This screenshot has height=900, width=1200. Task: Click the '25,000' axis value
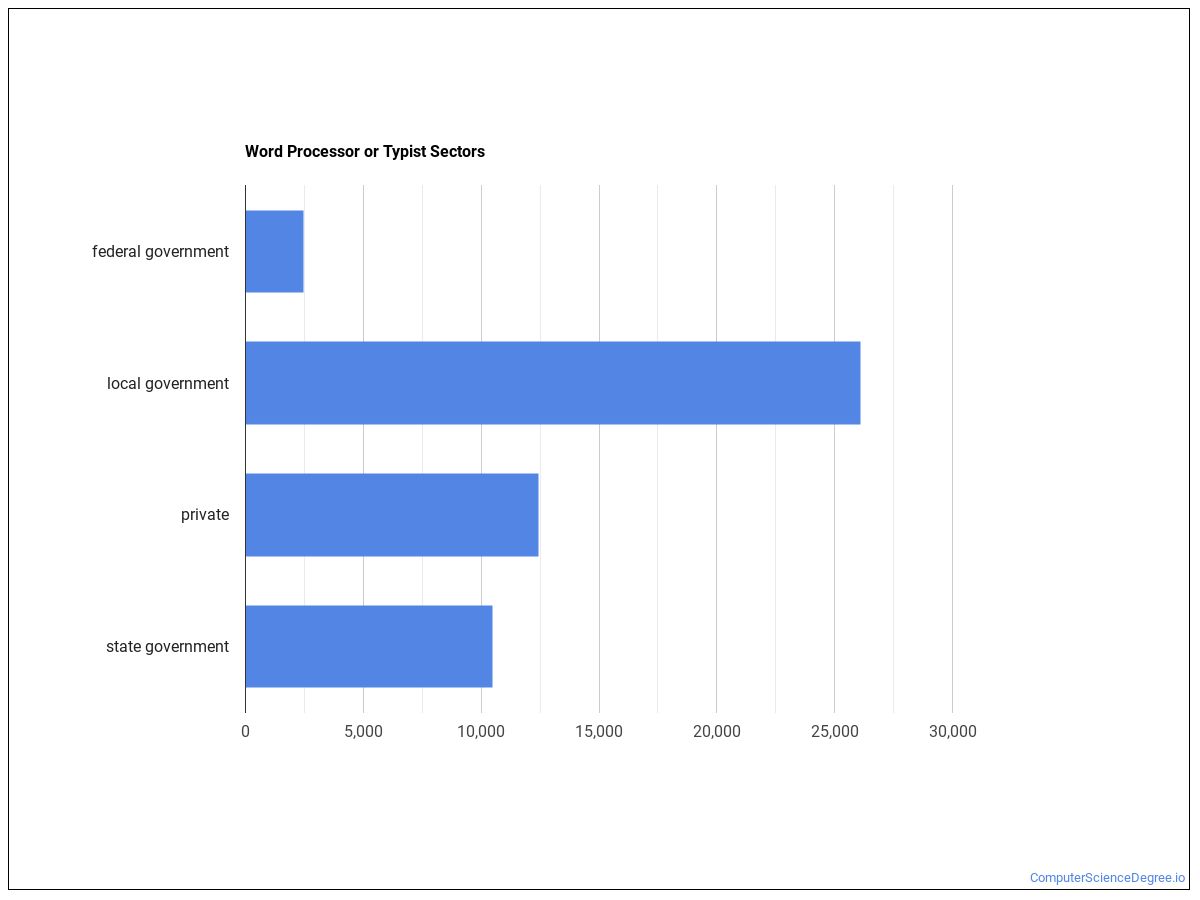coord(835,732)
